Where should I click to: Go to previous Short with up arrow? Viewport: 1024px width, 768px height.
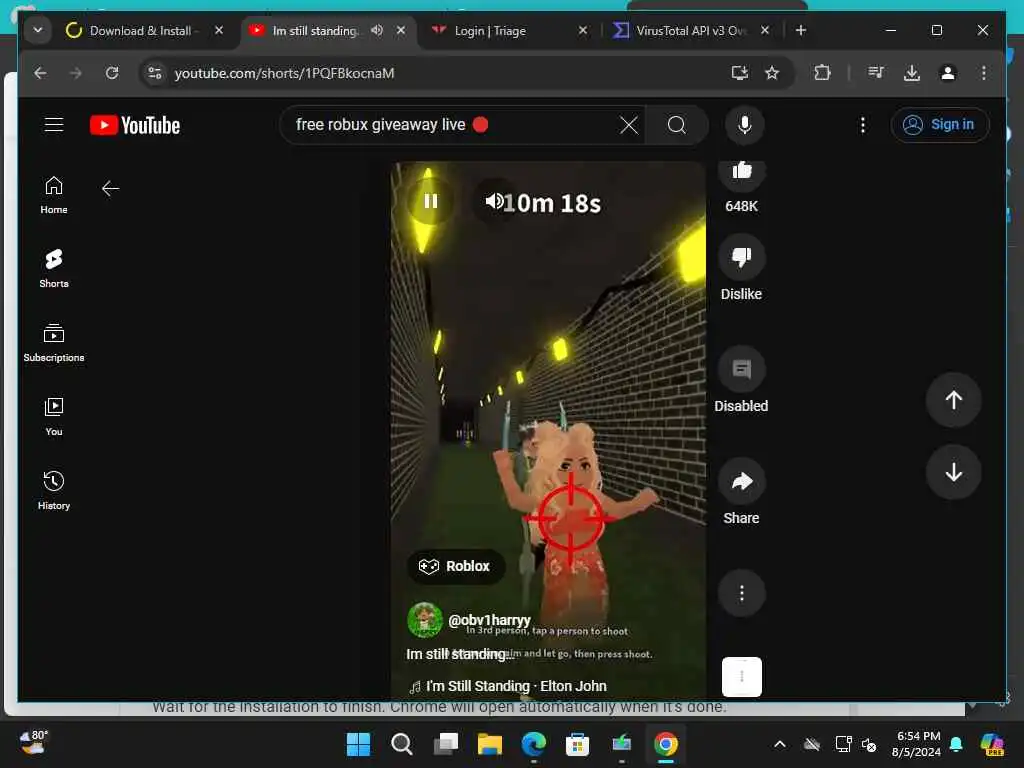click(x=953, y=400)
